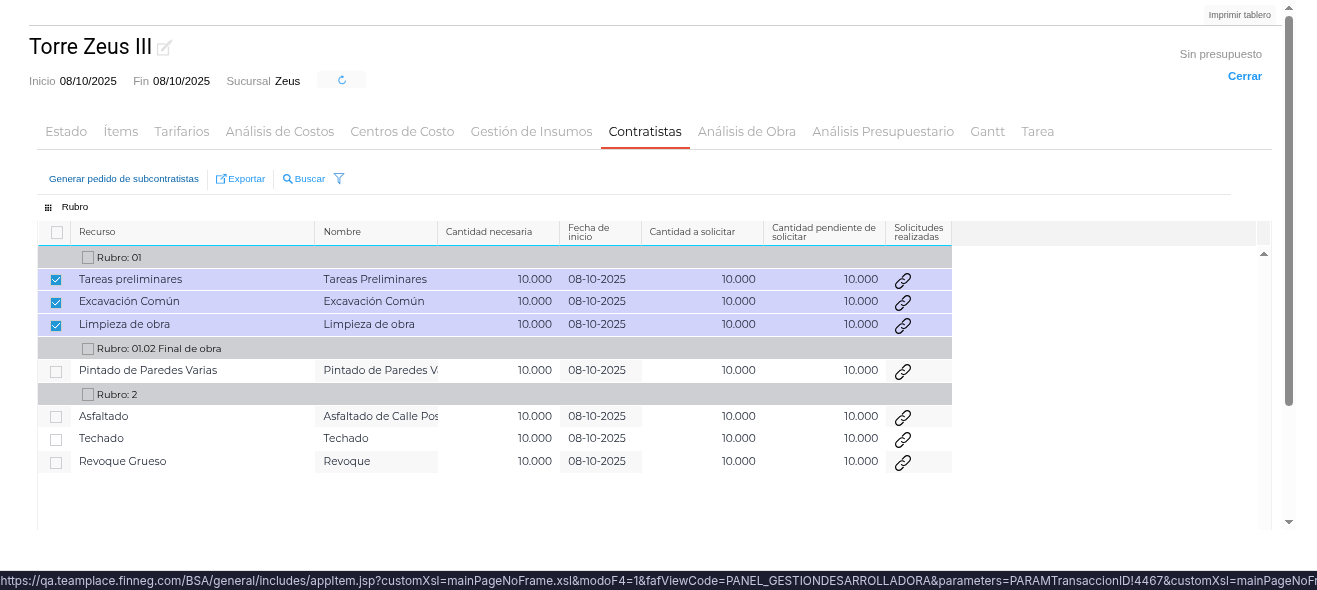Click the Exportar button in toolbar
Screen dimensions: 1317x590
(241, 179)
